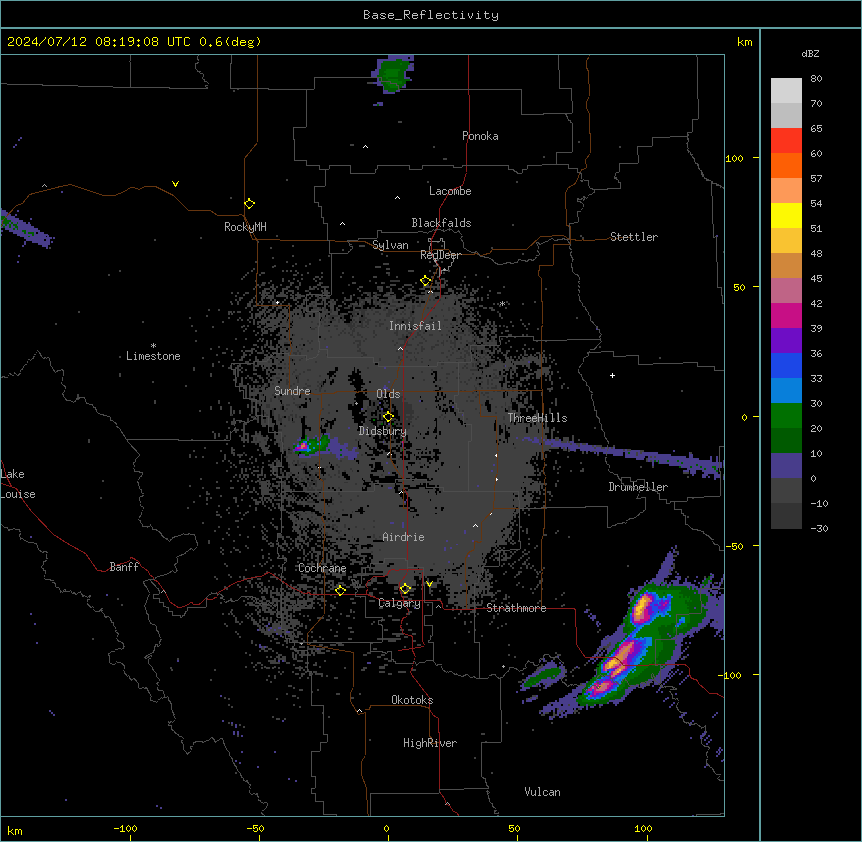Click the Sundre town label
862x842 pixels.
pos(292,391)
